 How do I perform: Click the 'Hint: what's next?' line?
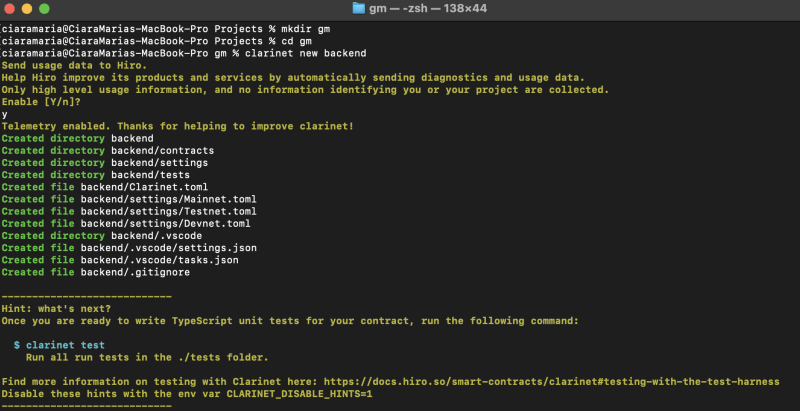(x=56, y=309)
